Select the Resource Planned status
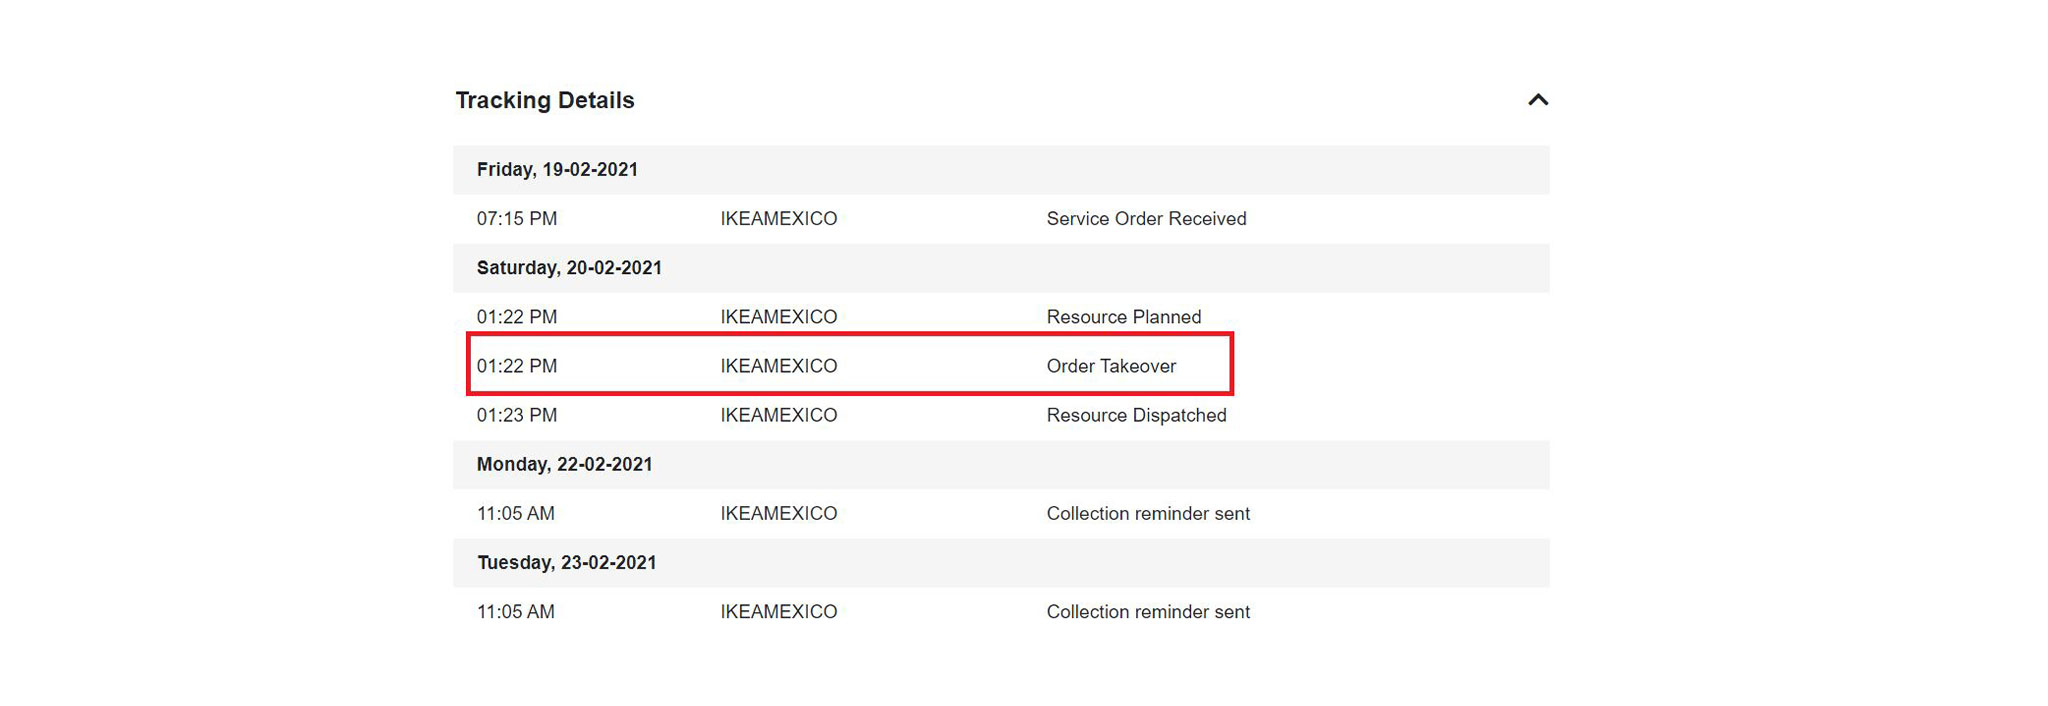 tap(1123, 316)
